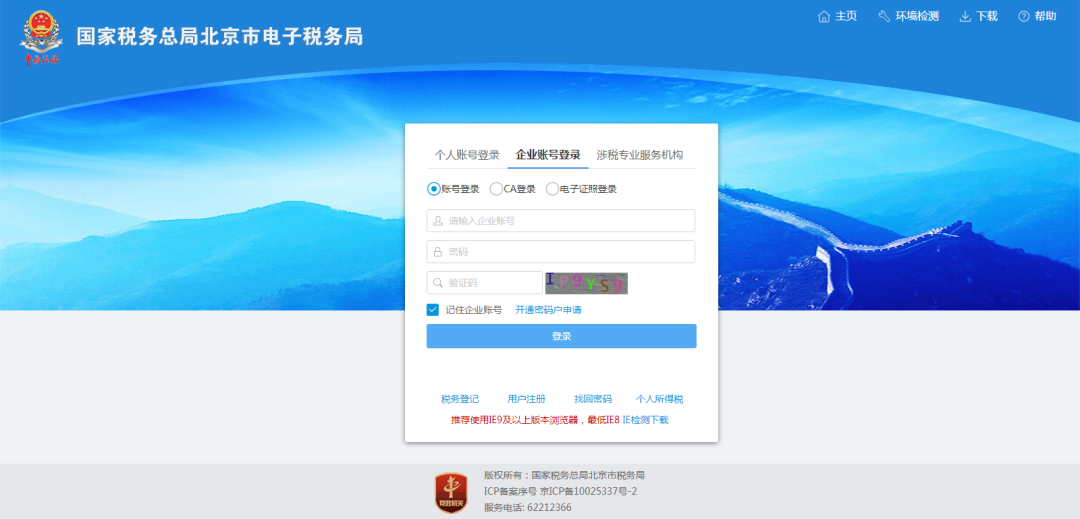Click the question mark help icon
The height and width of the screenshot is (519, 1080).
pos(1024,17)
